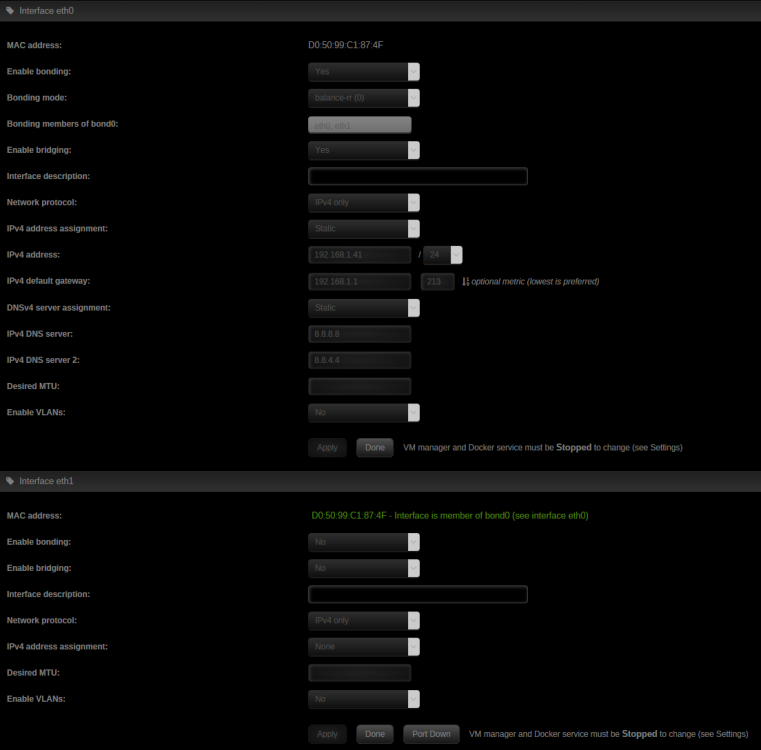Image resolution: width=761 pixels, height=750 pixels.
Task: Click eth0 Interface description field
Action: tap(418, 176)
